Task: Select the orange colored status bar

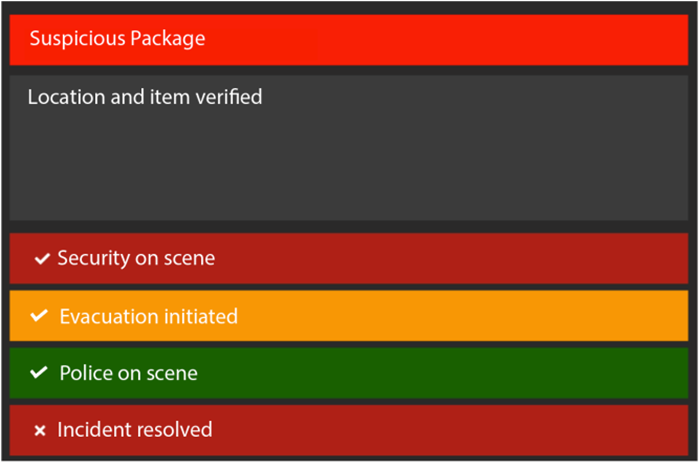Action: click(x=349, y=316)
